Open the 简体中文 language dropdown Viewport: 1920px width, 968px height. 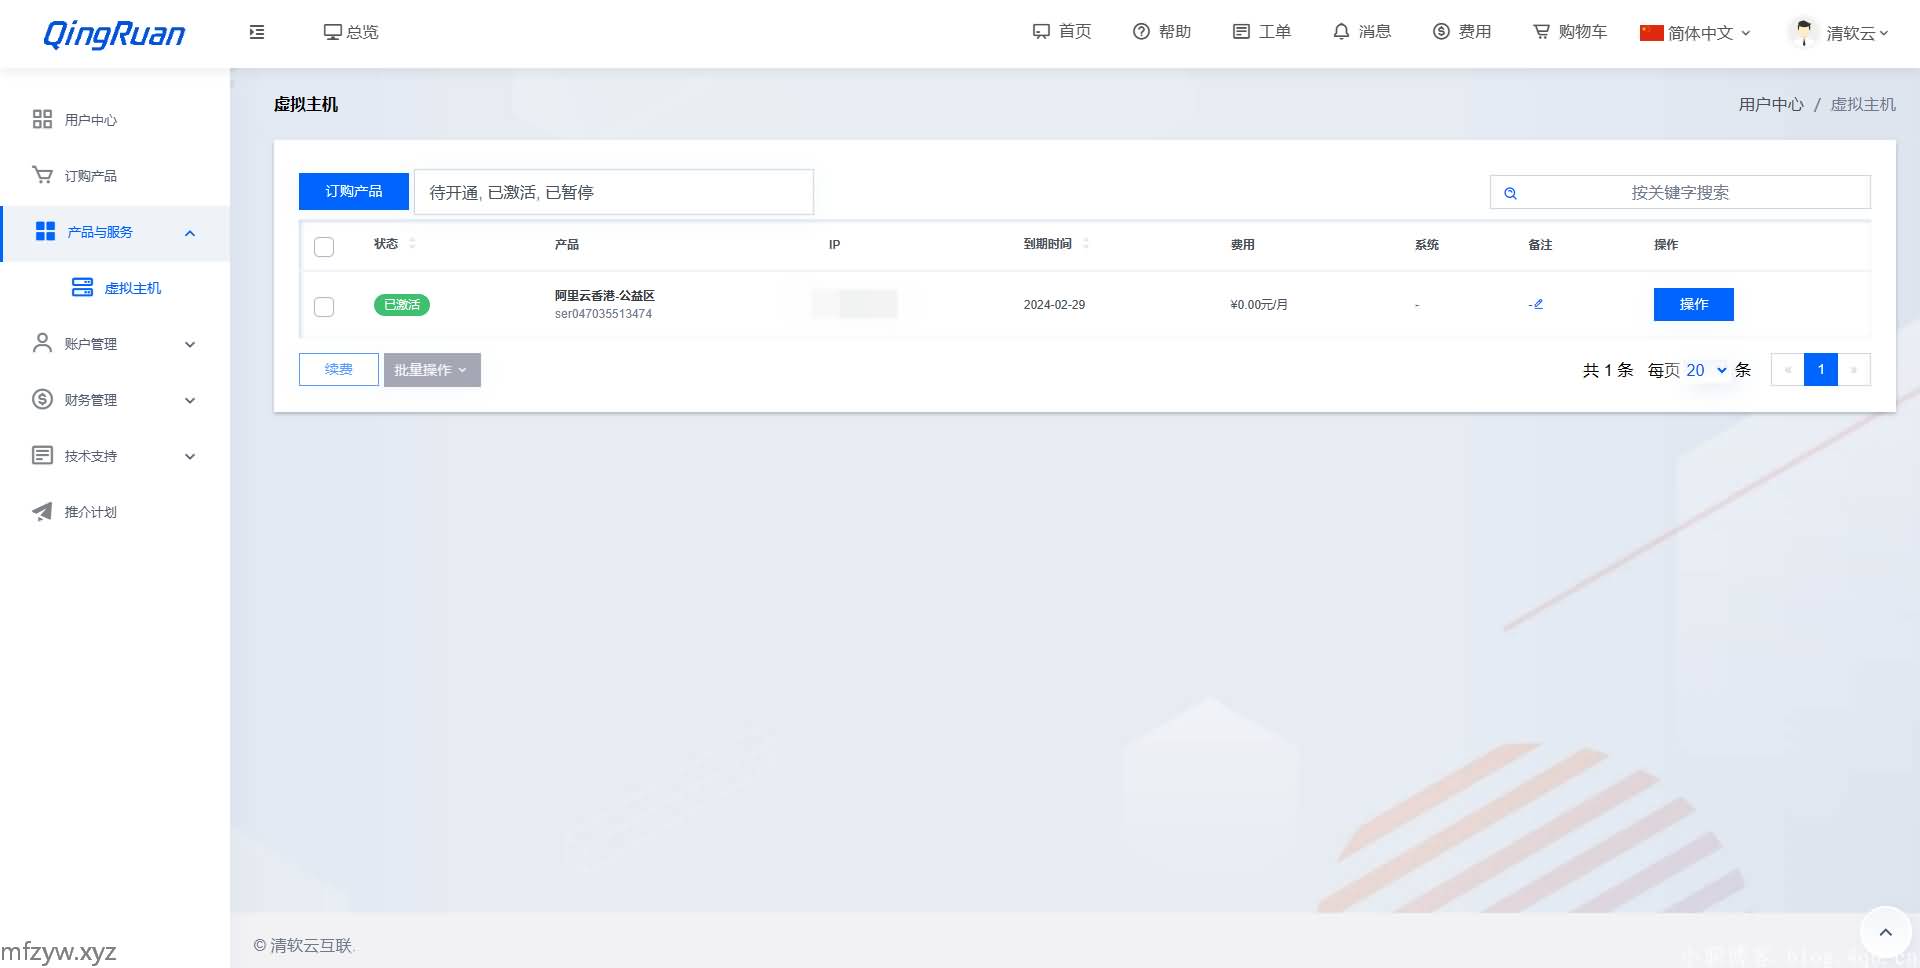(1695, 33)
